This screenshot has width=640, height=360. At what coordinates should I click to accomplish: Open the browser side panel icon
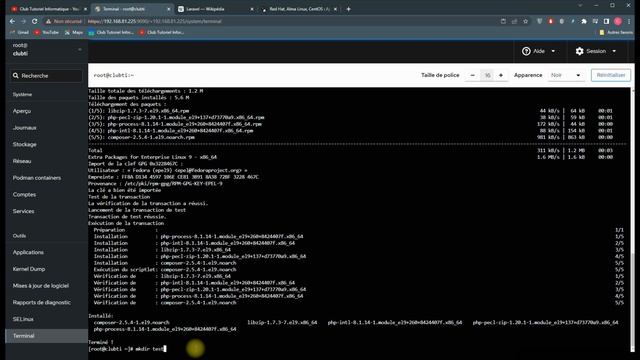point(607,21)
